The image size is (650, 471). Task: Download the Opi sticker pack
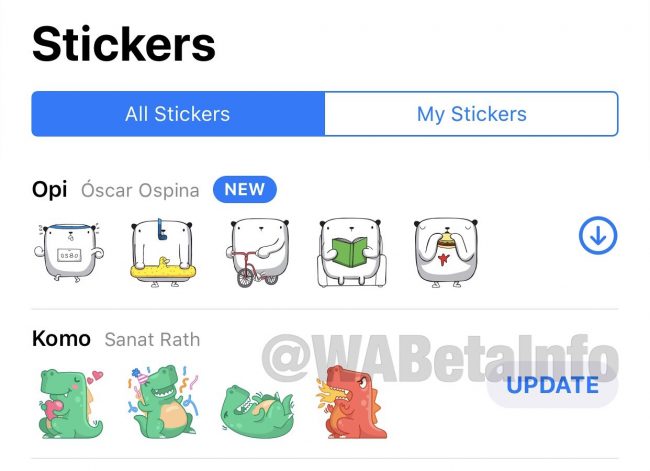[598, 235]
